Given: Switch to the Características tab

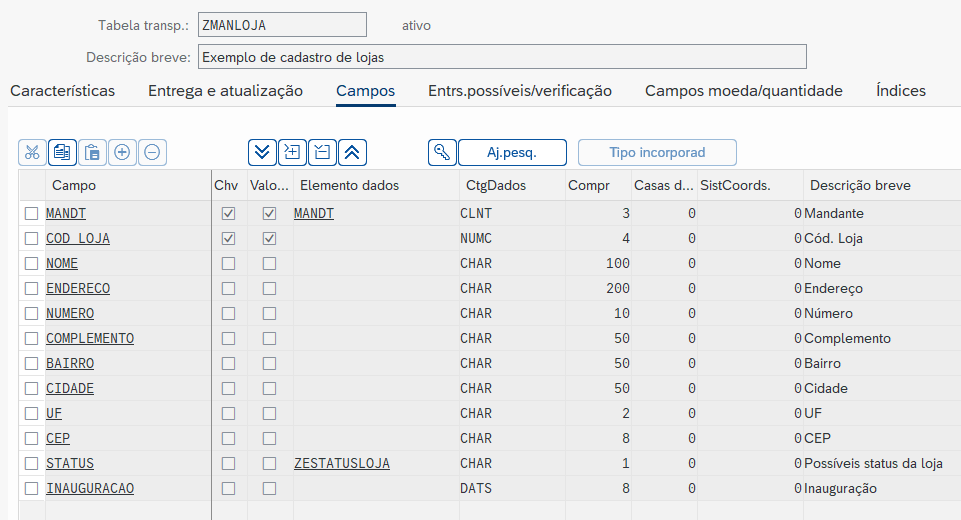Looking at the screenshot, I should [x=62, y=91].
